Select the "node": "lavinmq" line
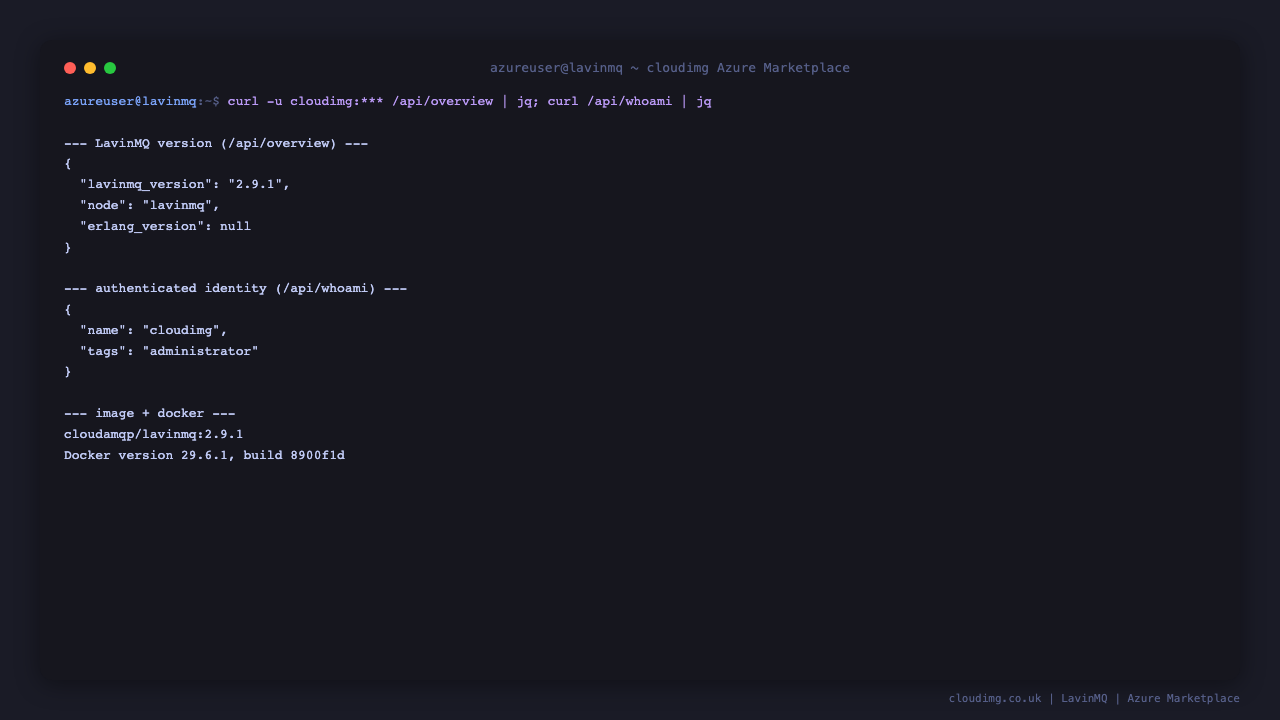 (150, 205)
